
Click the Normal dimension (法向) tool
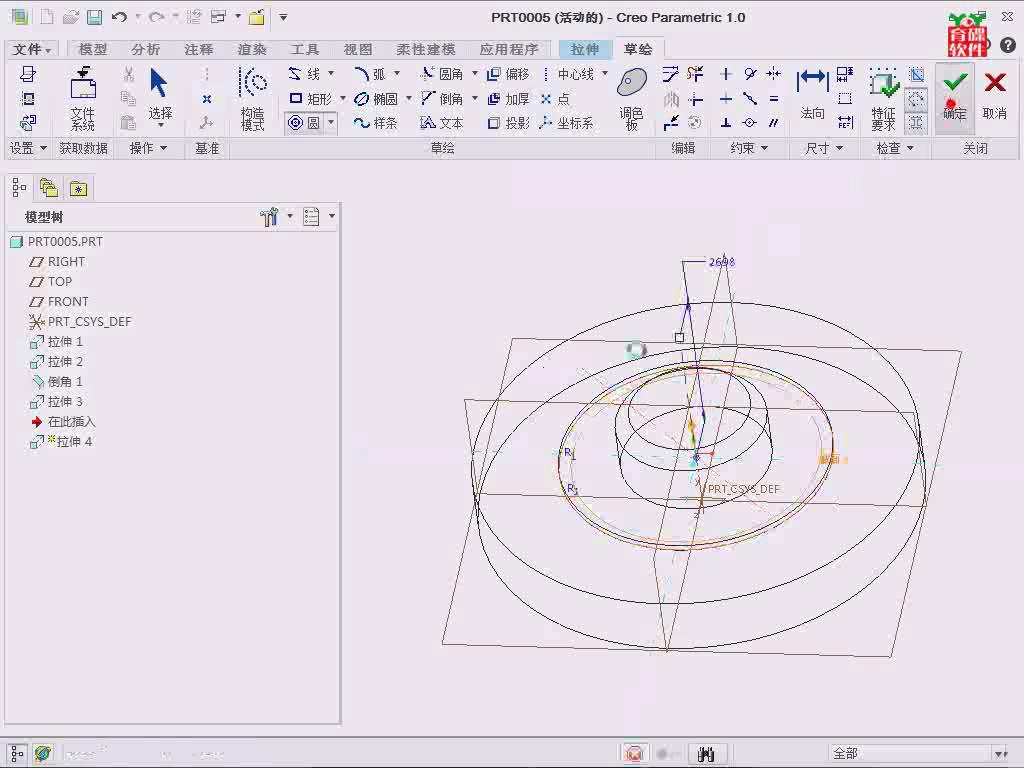coord(812,93)
